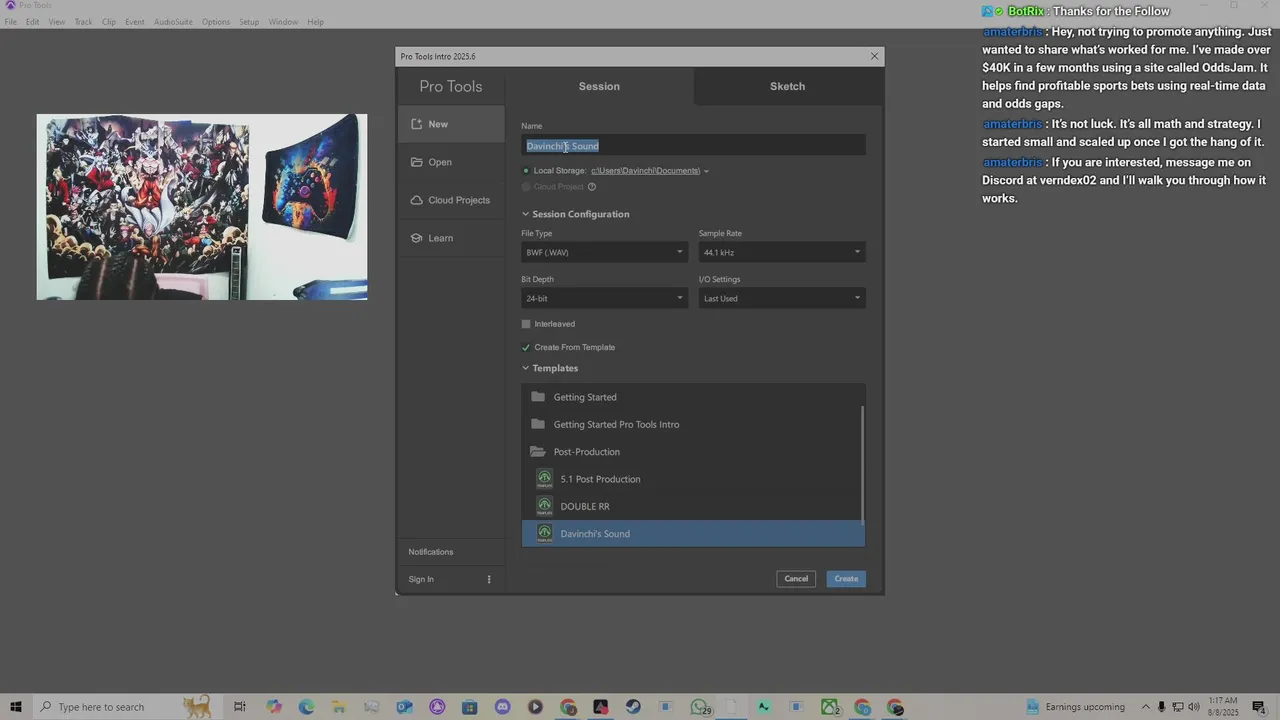Open the Xbox app from the taskbar
The image size is (1280, 720).
829,707
